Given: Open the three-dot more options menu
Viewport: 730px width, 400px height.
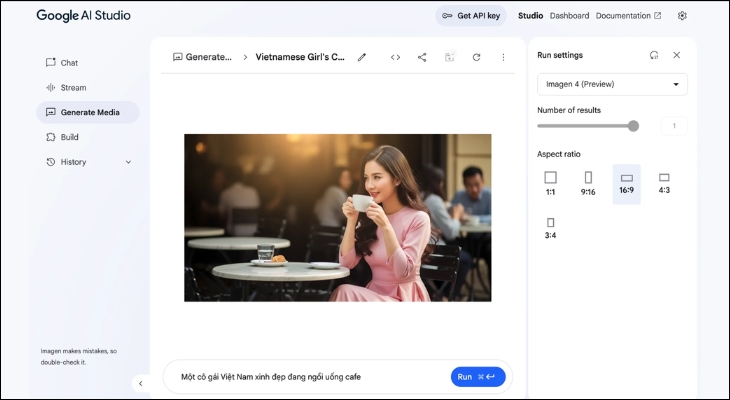Looking at the screenshot, I should tap(503, 57).
